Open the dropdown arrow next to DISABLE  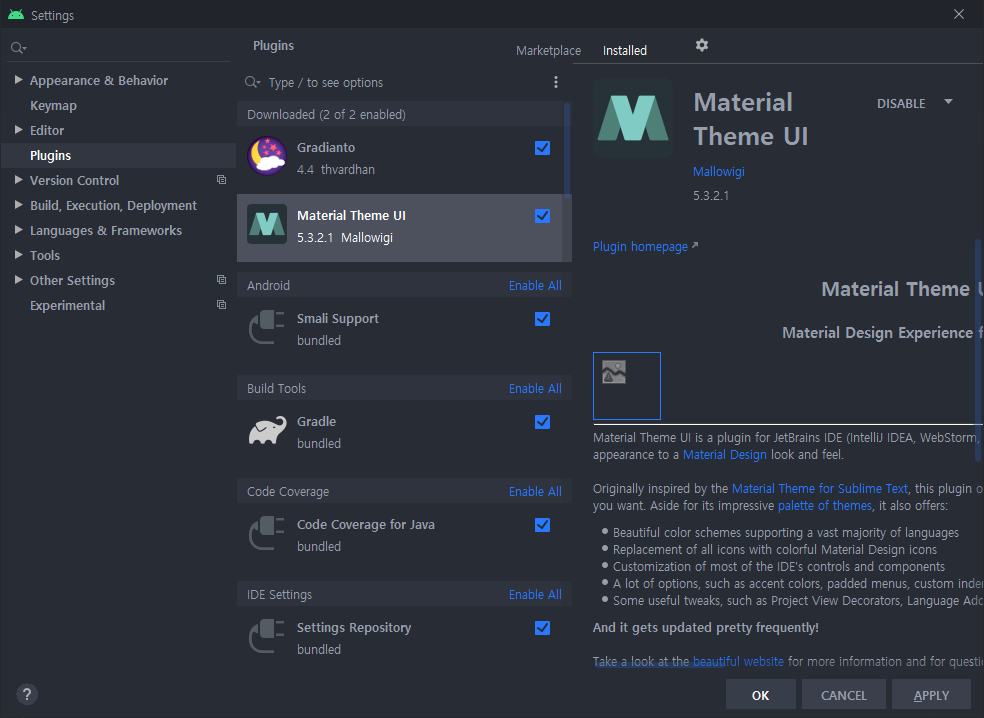[x=948, y=102]
